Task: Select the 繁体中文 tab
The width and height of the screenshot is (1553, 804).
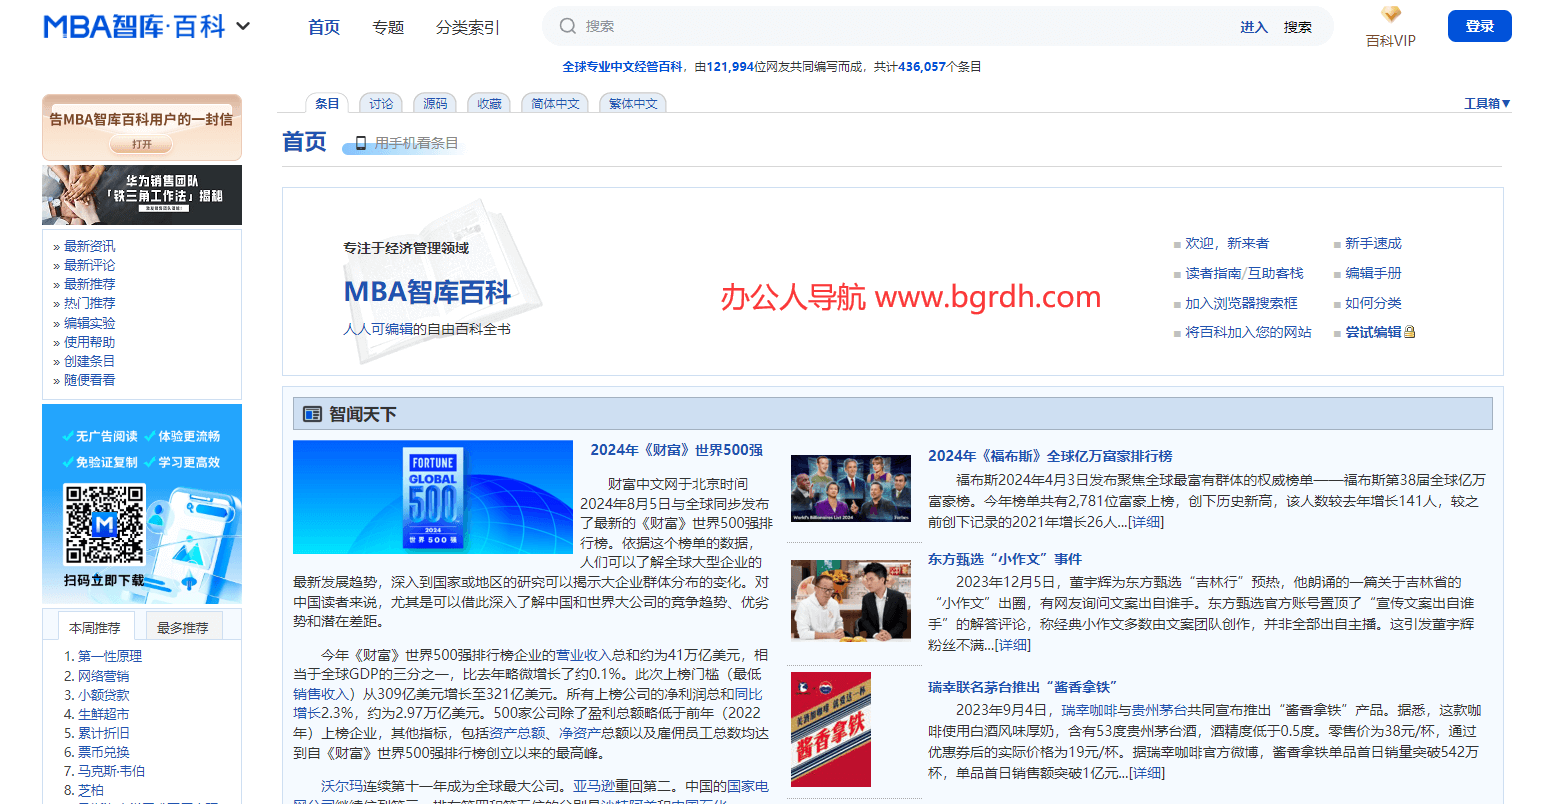Action: click(x=633, y=103)
